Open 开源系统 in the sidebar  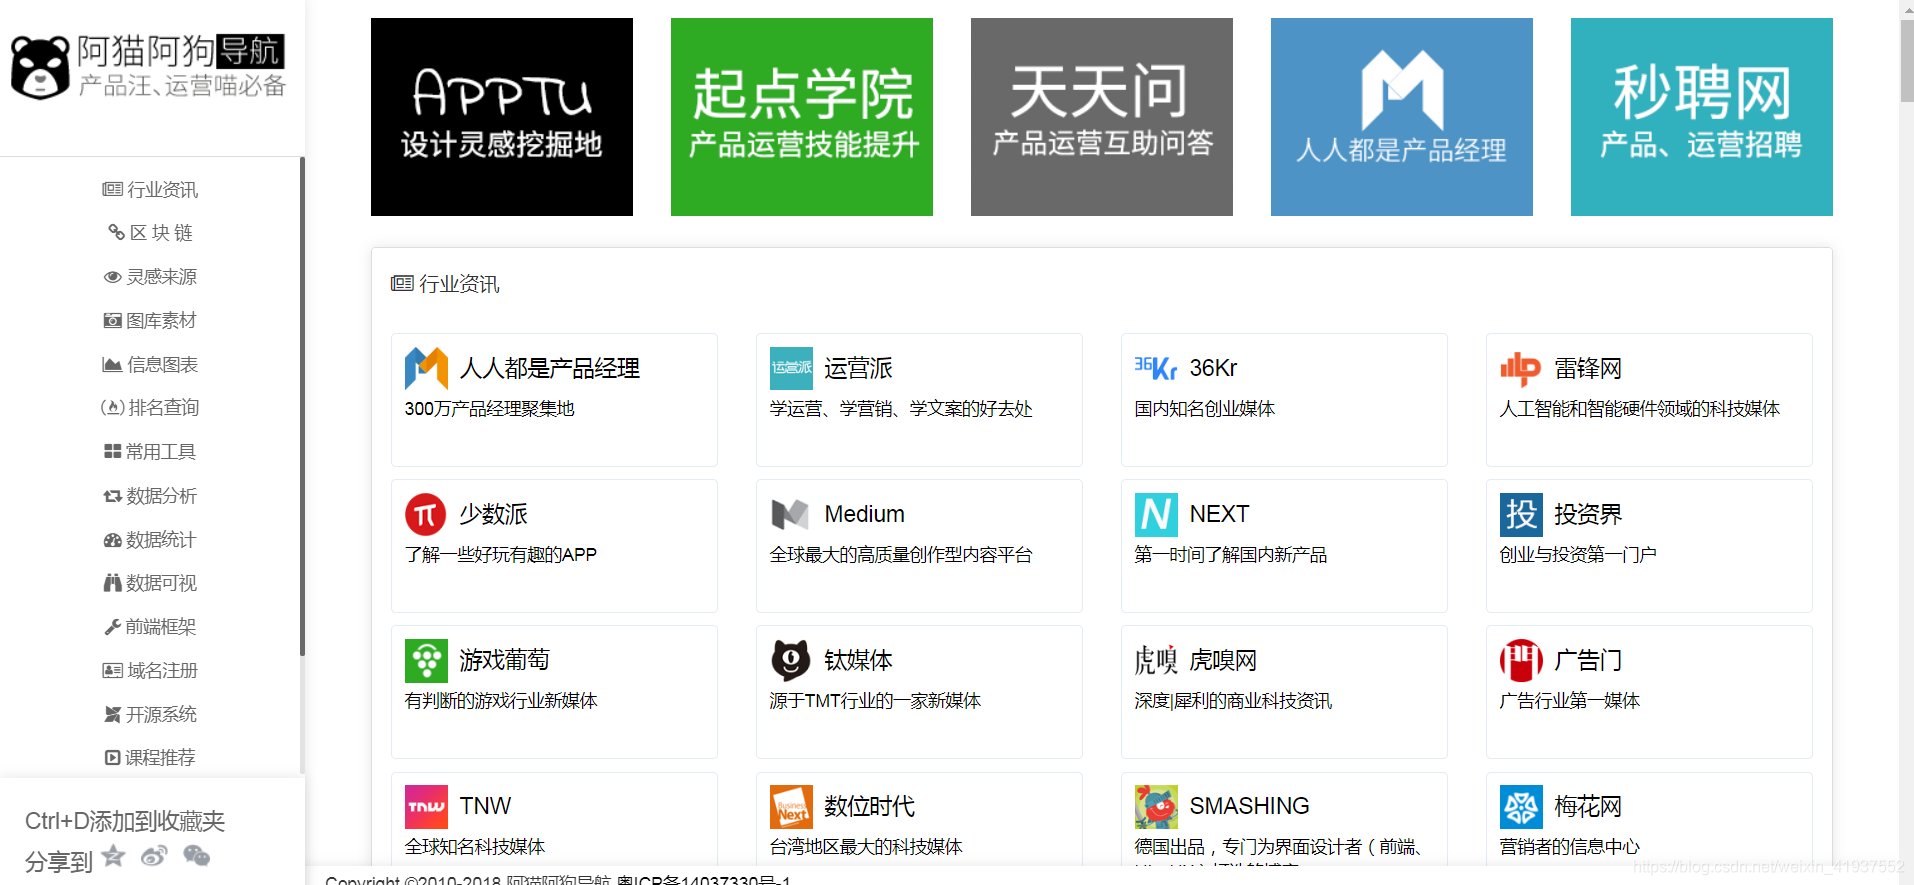point(150,715)
